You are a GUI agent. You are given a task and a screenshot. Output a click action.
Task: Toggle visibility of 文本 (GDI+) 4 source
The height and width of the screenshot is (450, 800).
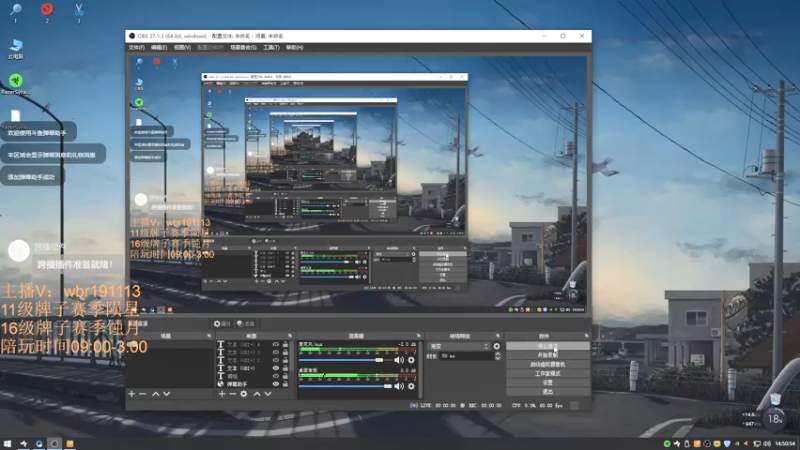coord(276,344)
